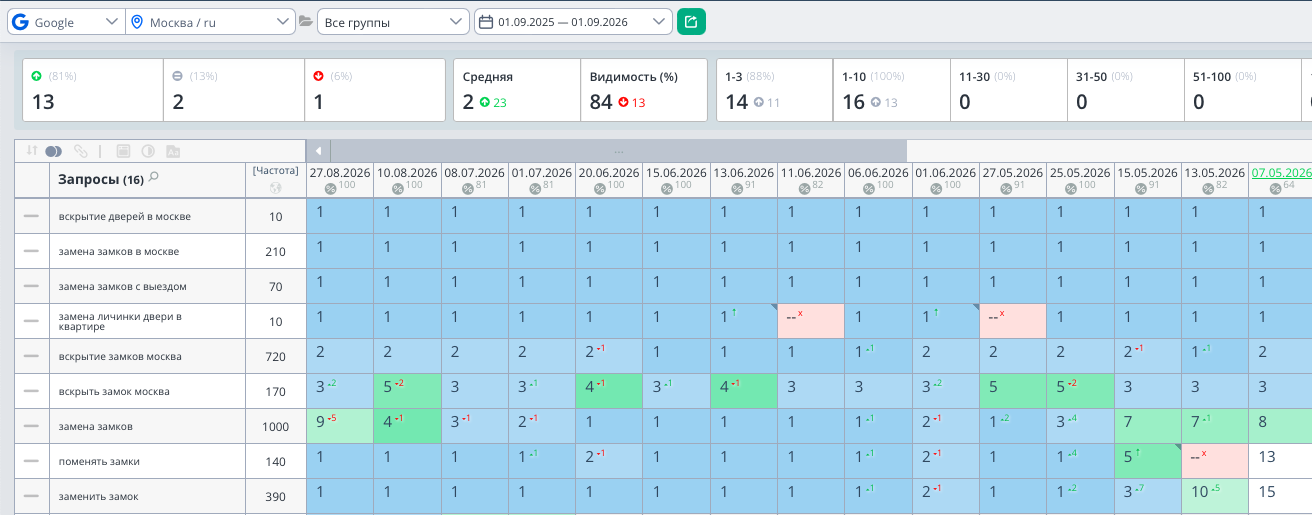The height and width of the screenshot is (515, 1312).
Task: Click the green export share button
Action: point(691,21)
